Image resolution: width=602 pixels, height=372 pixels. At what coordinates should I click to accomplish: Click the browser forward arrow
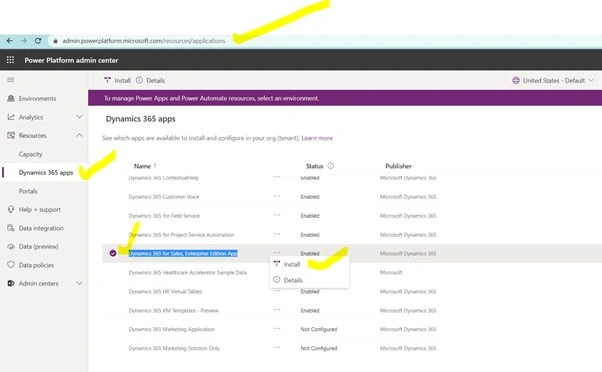point(24,41)
